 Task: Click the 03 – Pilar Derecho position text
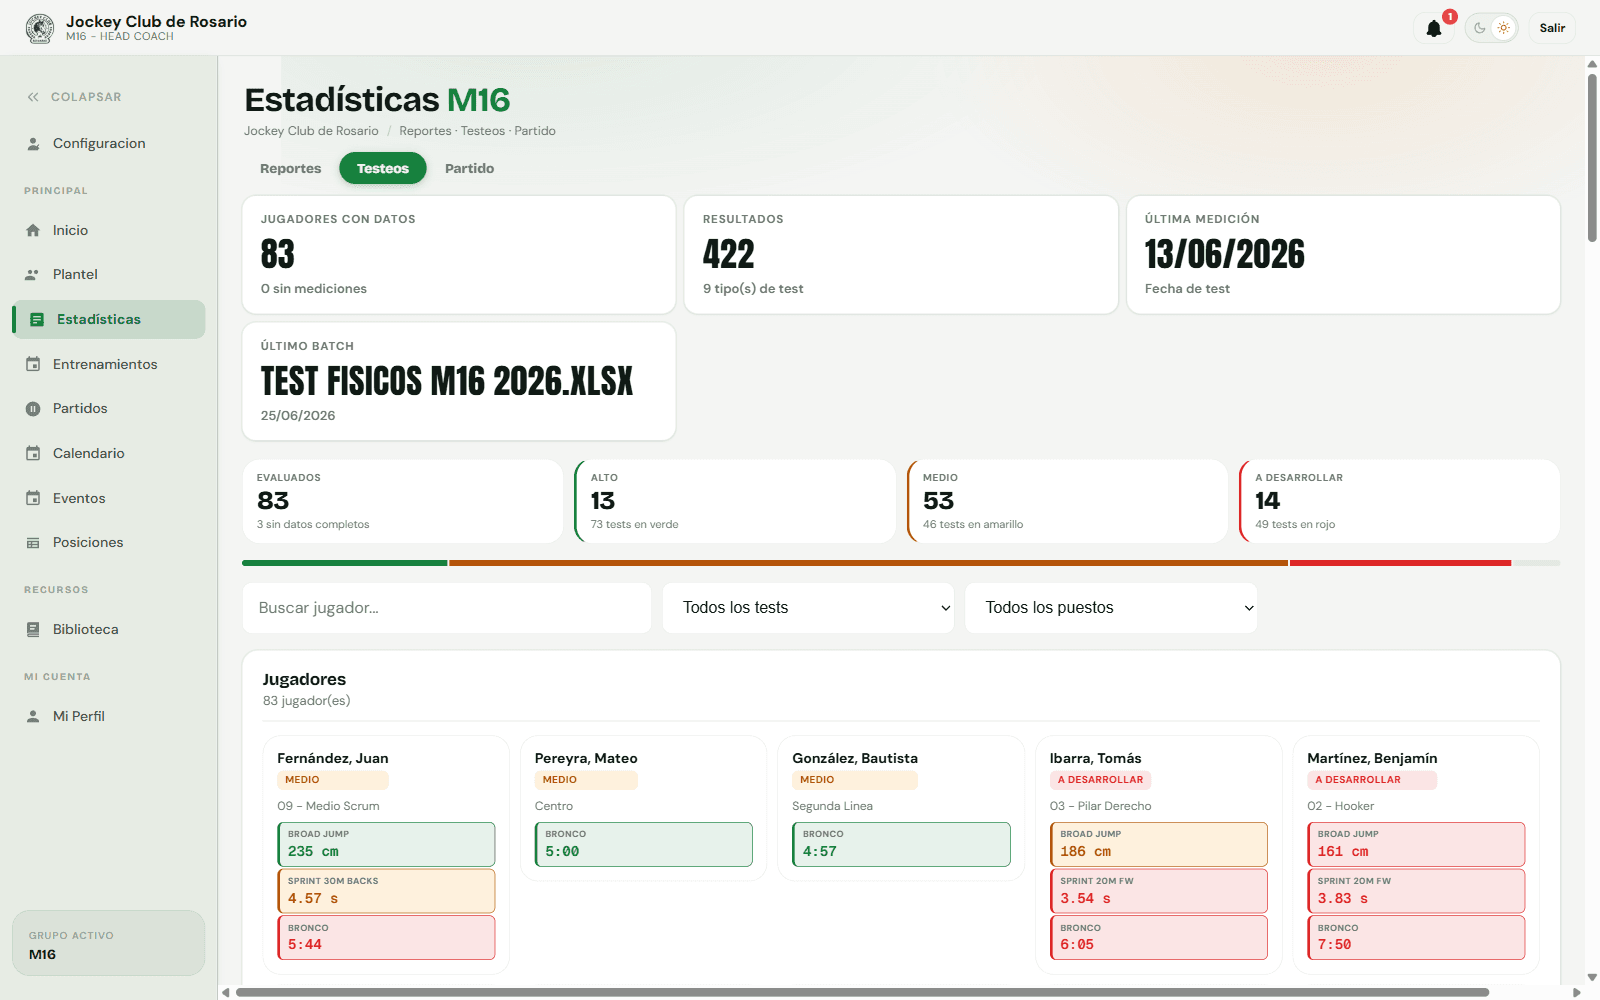pos(1101,806)
